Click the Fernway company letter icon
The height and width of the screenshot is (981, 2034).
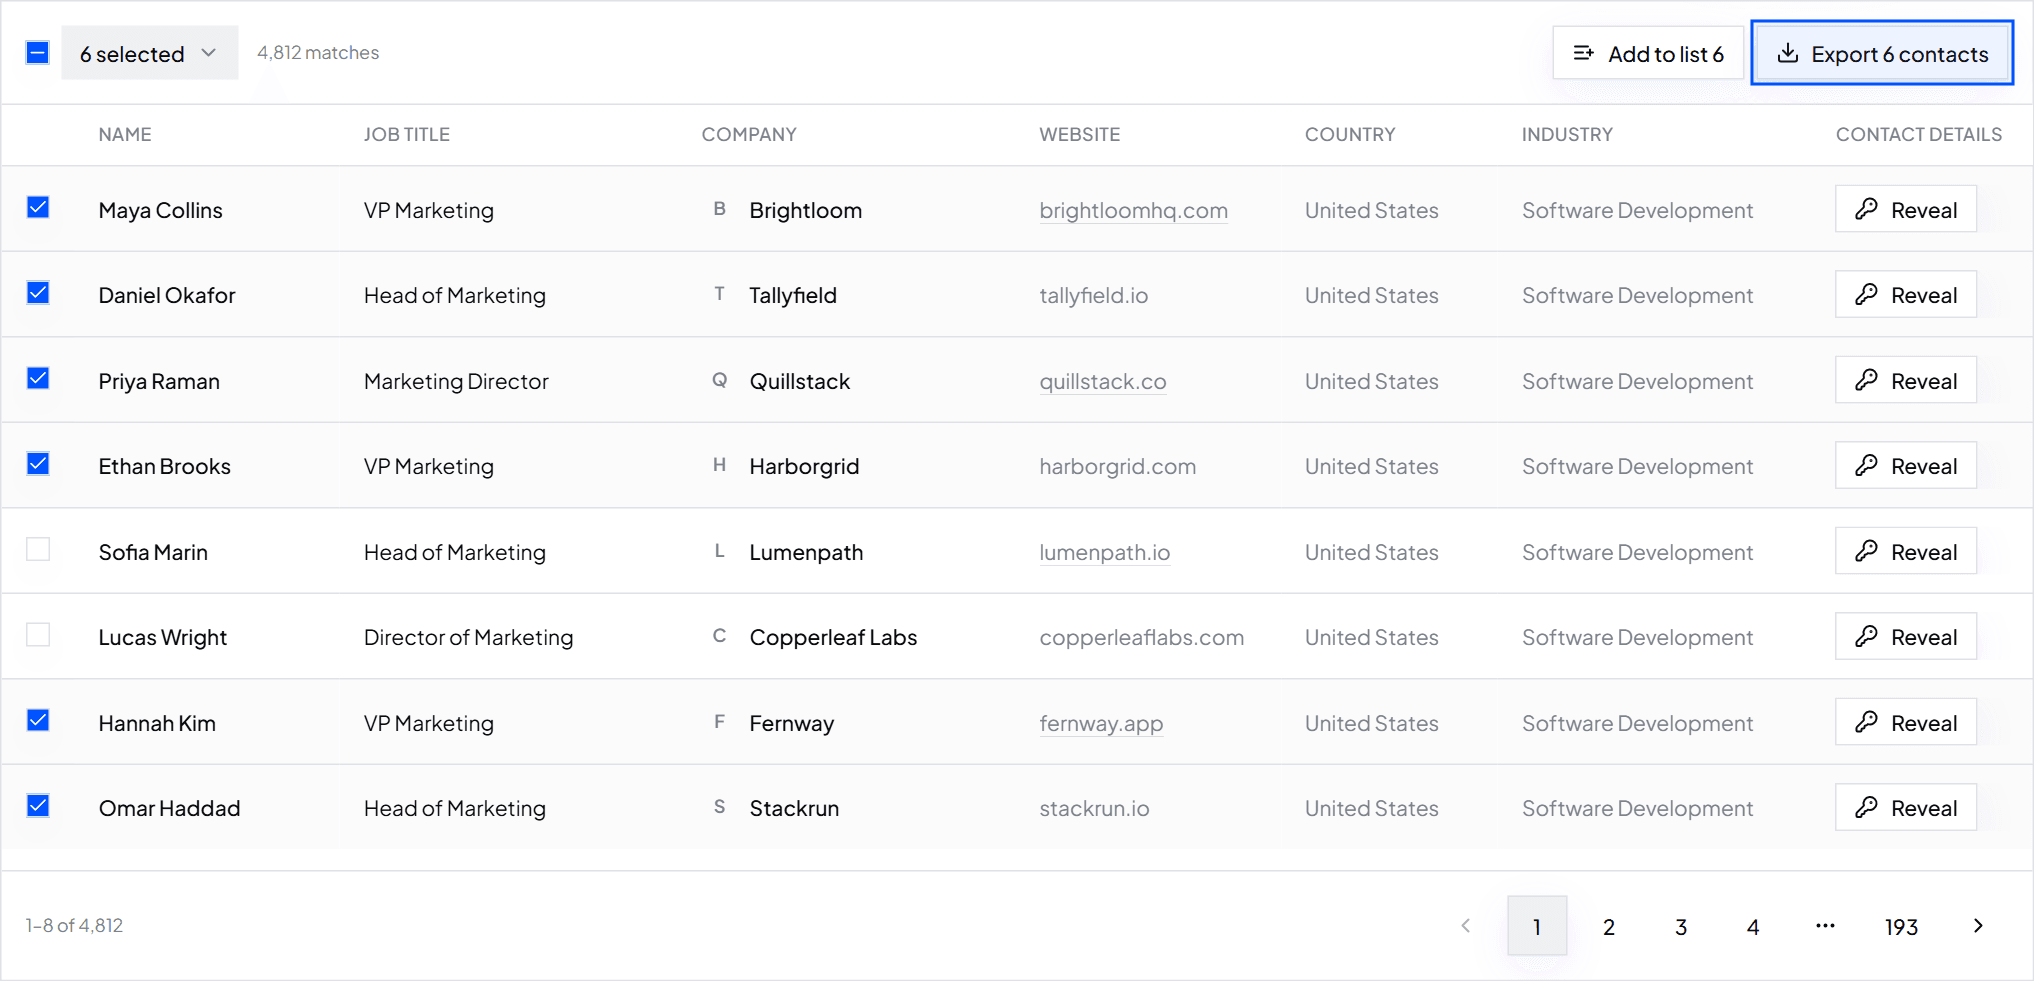(719, 722)
